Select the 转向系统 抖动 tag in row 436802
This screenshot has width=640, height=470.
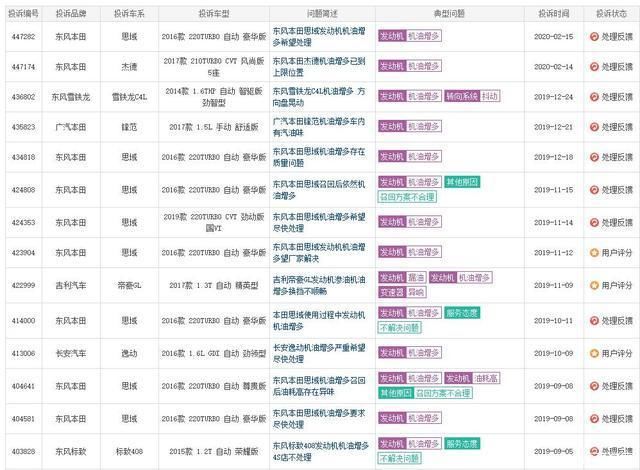pos(472,96)
